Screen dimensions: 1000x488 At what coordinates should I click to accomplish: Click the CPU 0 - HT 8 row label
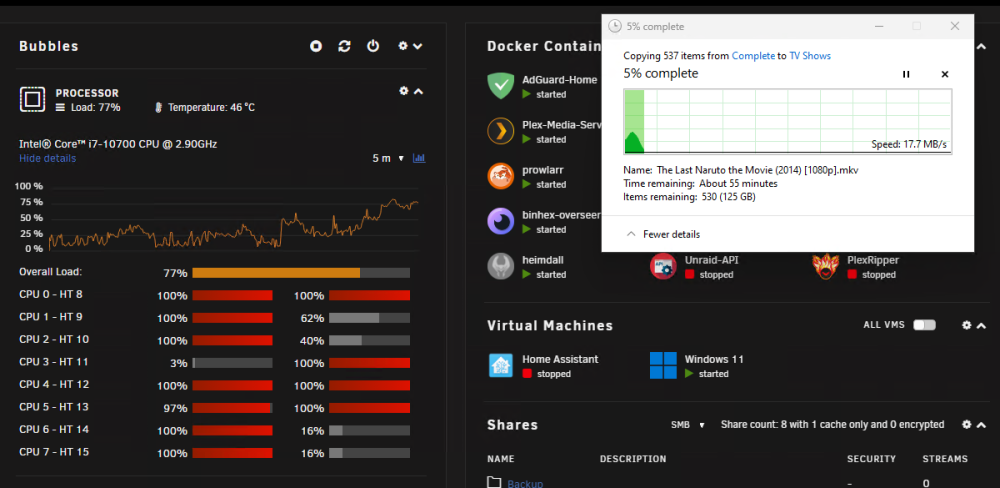click(50, 295)
